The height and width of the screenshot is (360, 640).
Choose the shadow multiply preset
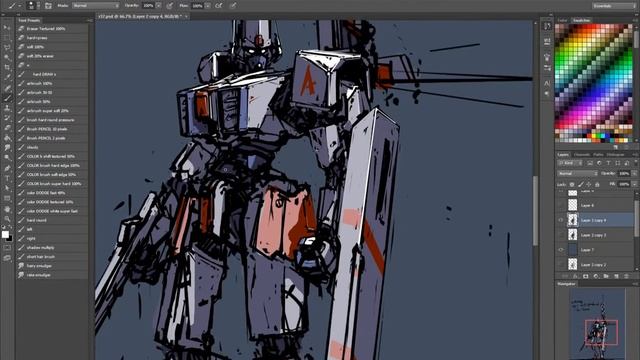(x=52, y=247)
